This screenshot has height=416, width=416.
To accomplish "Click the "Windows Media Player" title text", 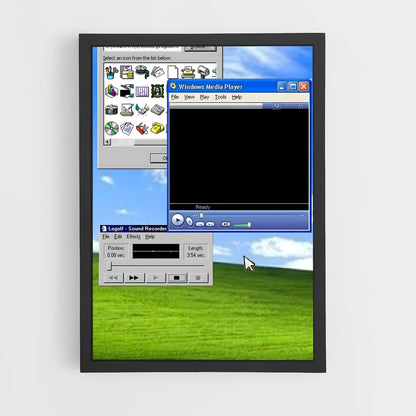I will [x=210, y=87].
